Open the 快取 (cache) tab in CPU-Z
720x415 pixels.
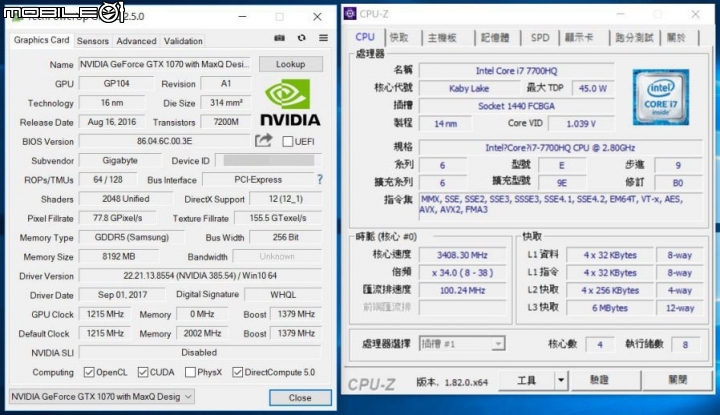tap(399, 38)
